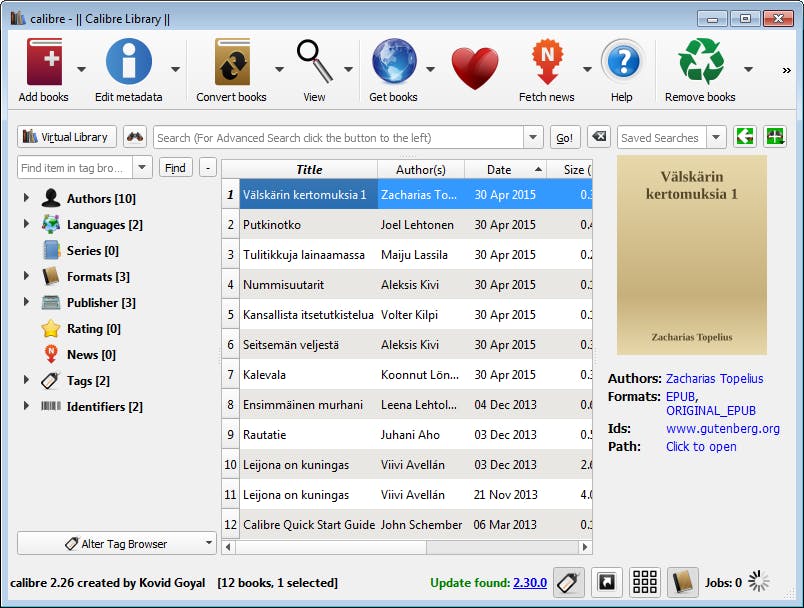Open the search history dropdown arrow
Viewport: 804px width, 608px height.
click(533, 137)
